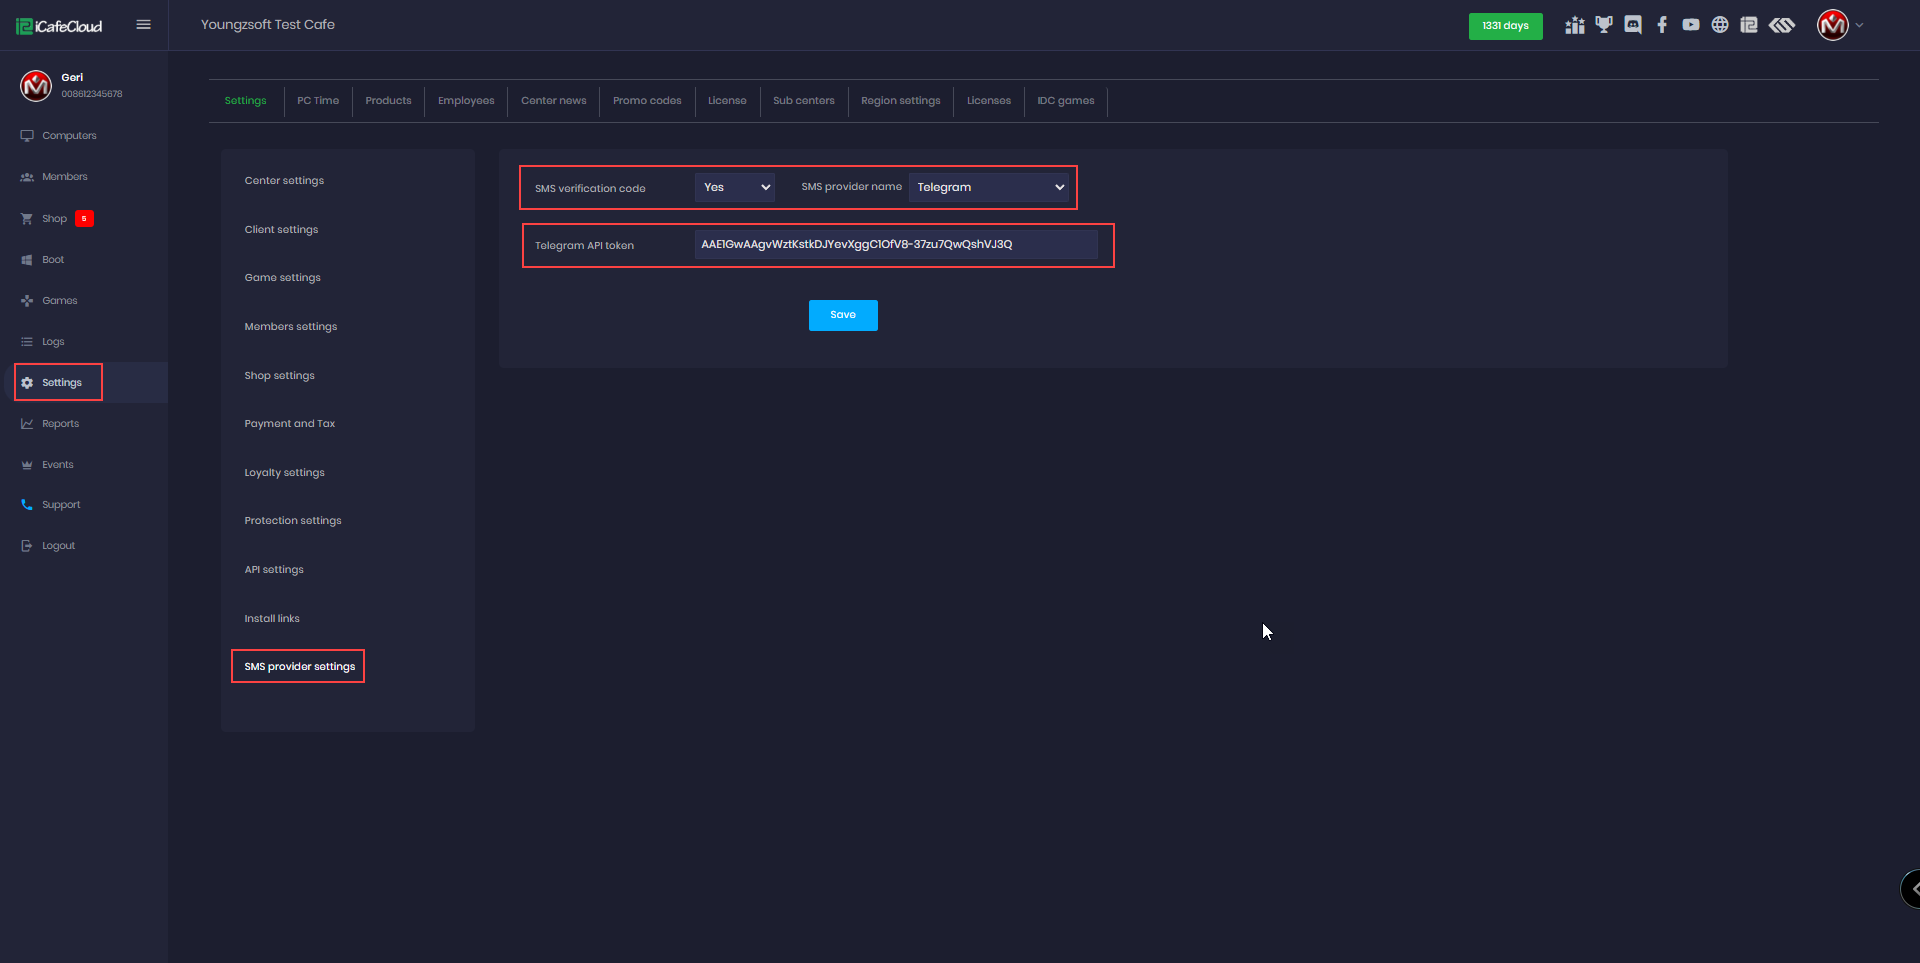Click the blue Save button

click(843, 315)
